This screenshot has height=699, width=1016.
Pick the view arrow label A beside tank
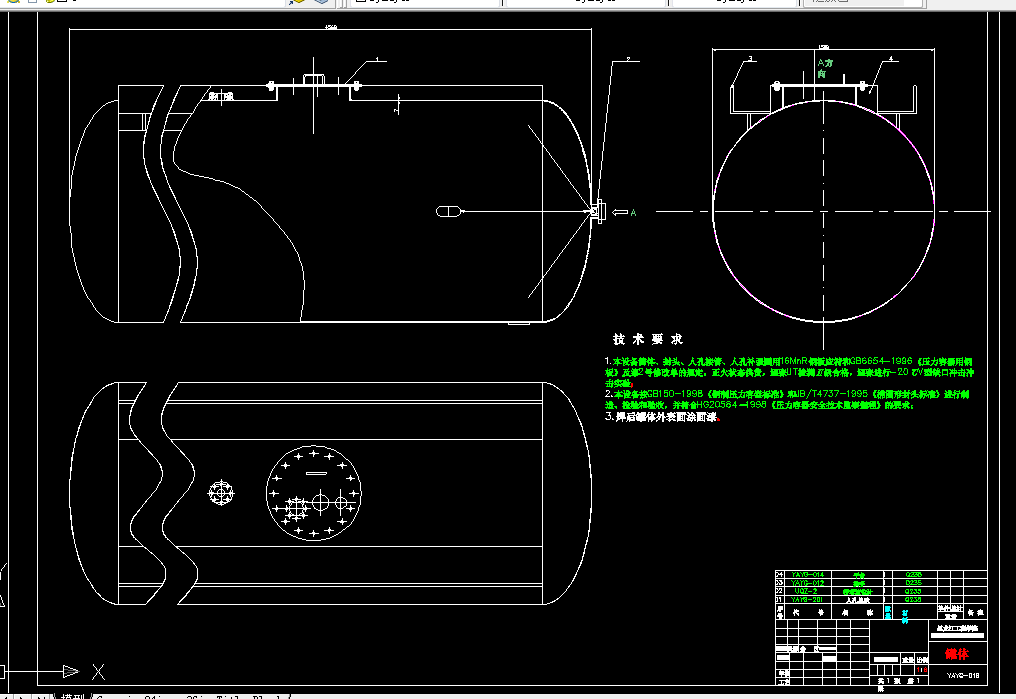tap(633, 212)
